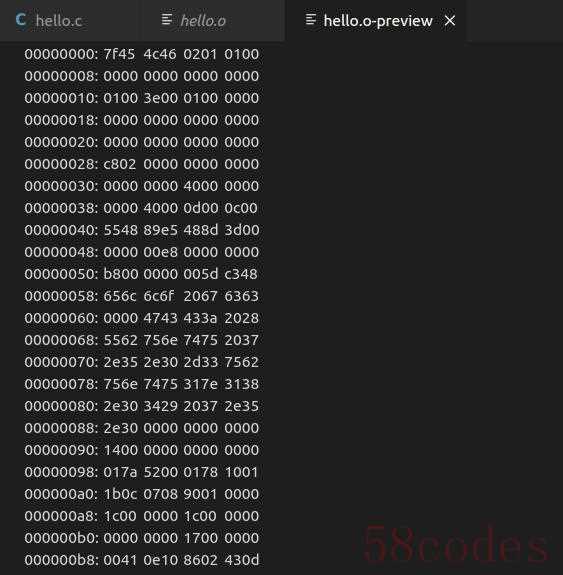563x575 pixels.
Task: Click the file icon beside hello.o
Action: pos(167,19)
